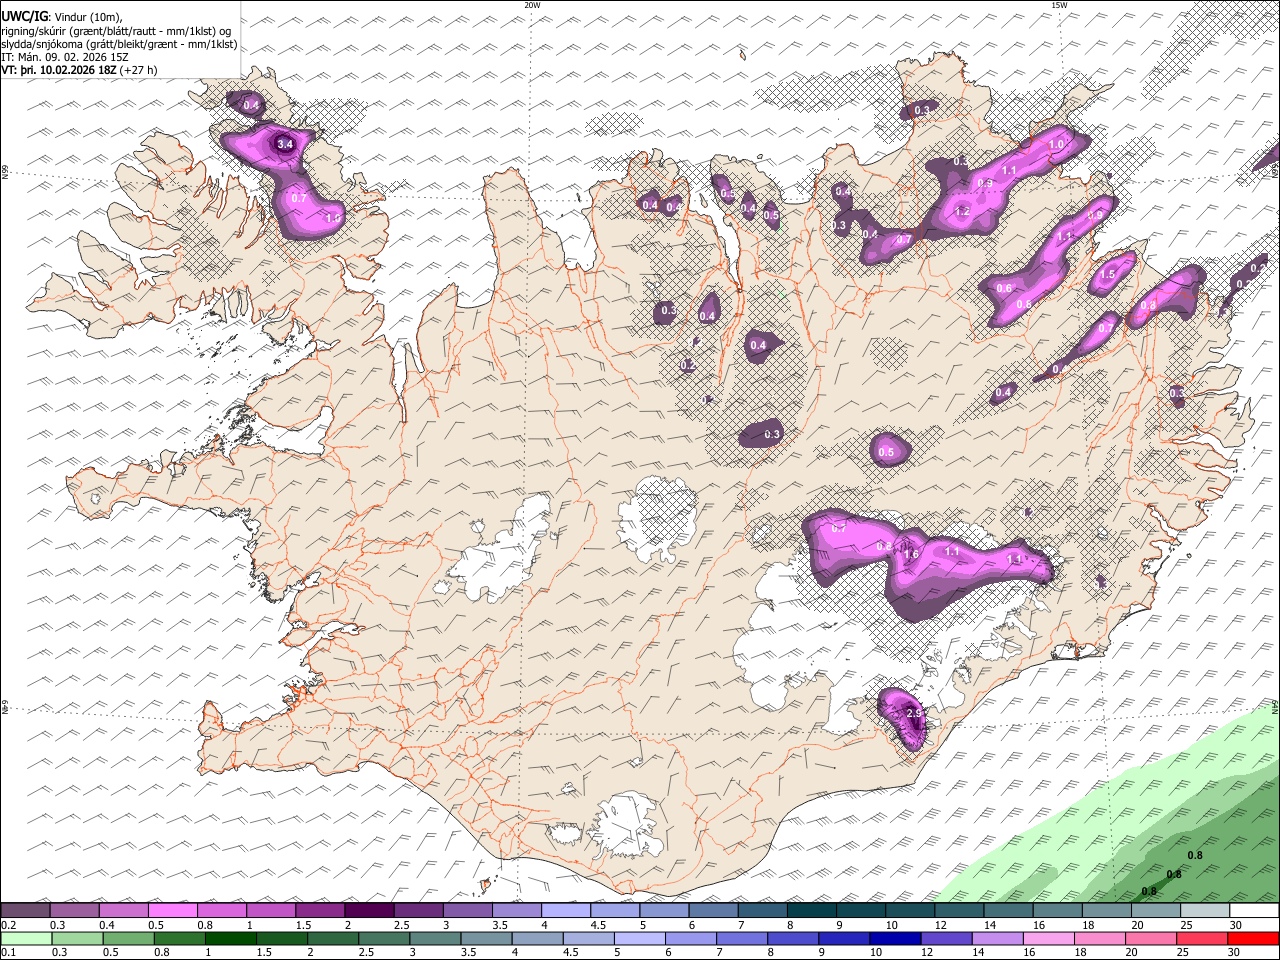The width and height of the screenshot is (1280, 960).
Task: Click the snow legend swatch for 0.2–0.3
Action: tap(25, 911)
